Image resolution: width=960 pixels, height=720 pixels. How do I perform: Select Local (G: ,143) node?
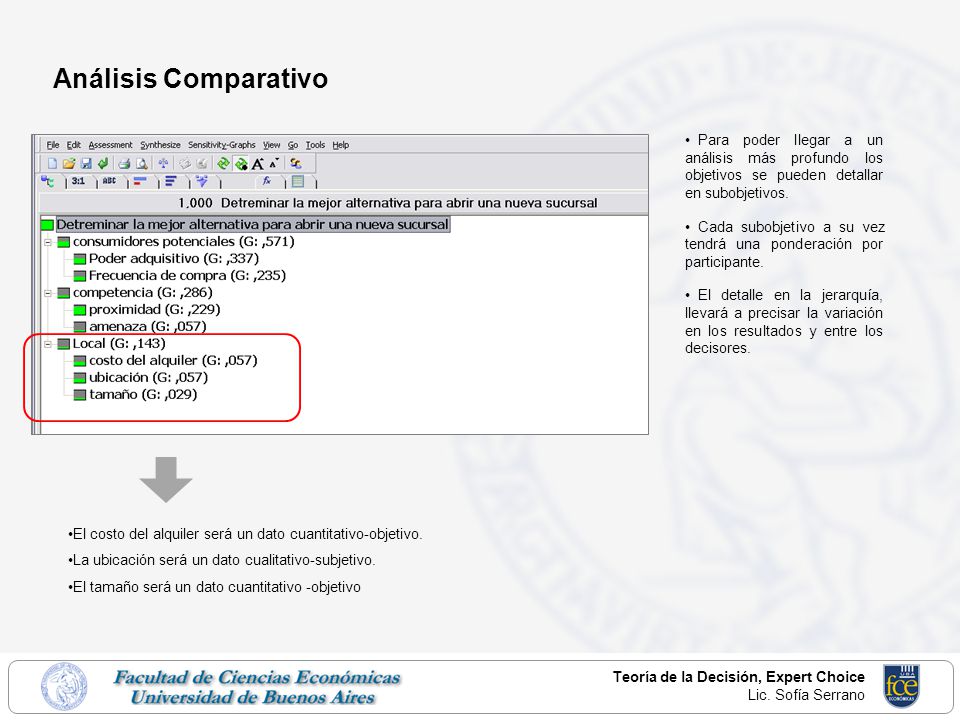click(119, 343)
